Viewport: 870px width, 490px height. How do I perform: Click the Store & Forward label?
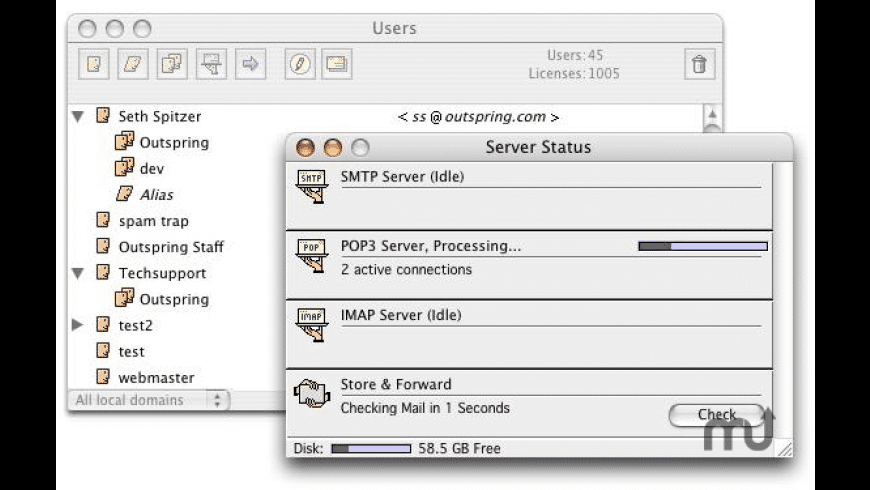396,384
